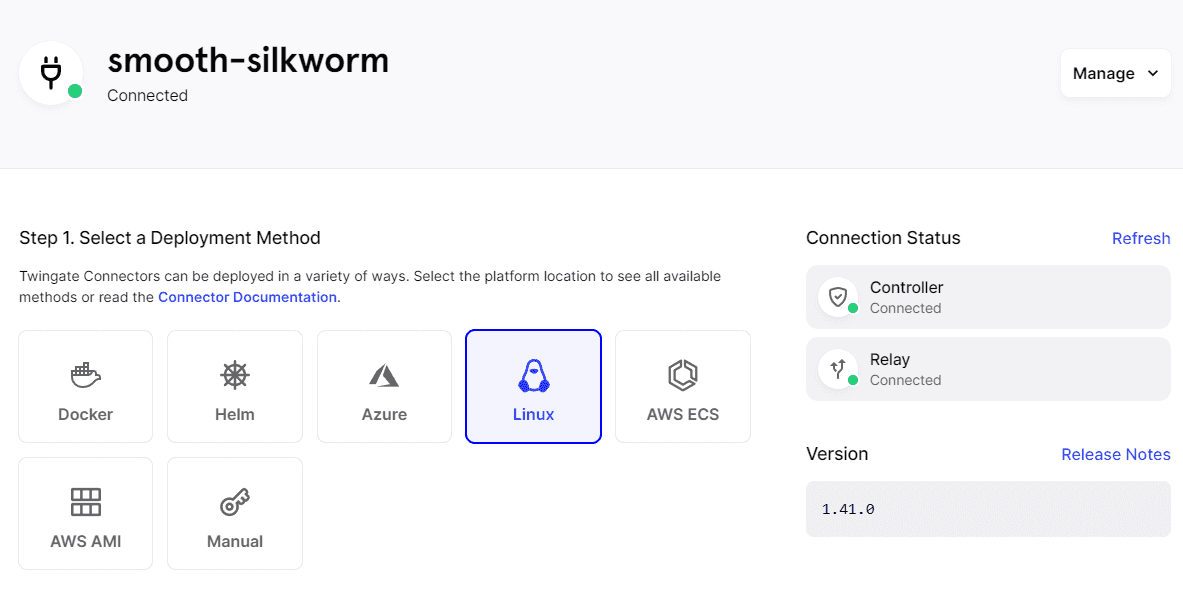This screenshot has height=591, width=1183.
Task: Refresh the connection status
Action: coord(1141,238)
